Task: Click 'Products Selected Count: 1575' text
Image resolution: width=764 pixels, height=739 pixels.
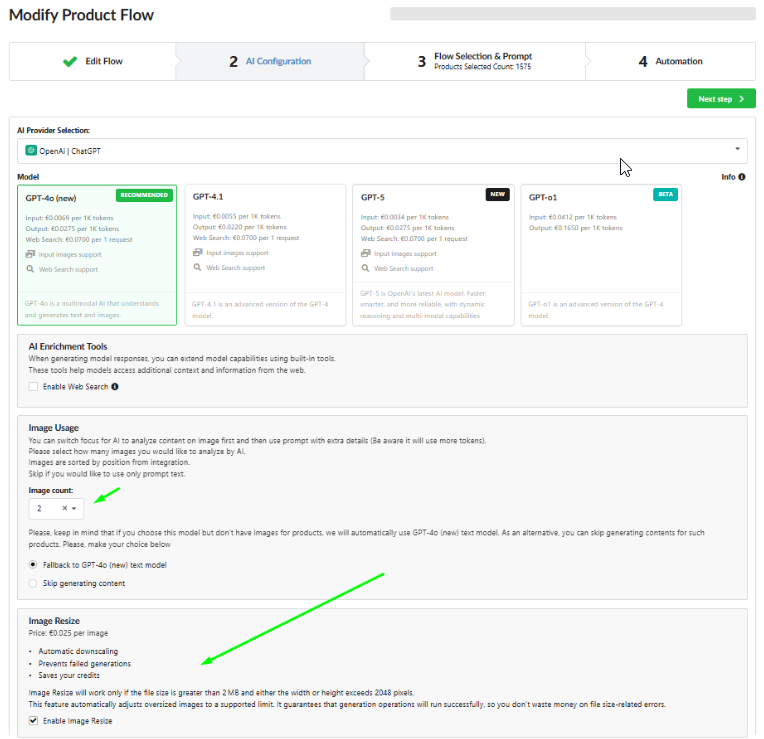Action: (482, 67)
